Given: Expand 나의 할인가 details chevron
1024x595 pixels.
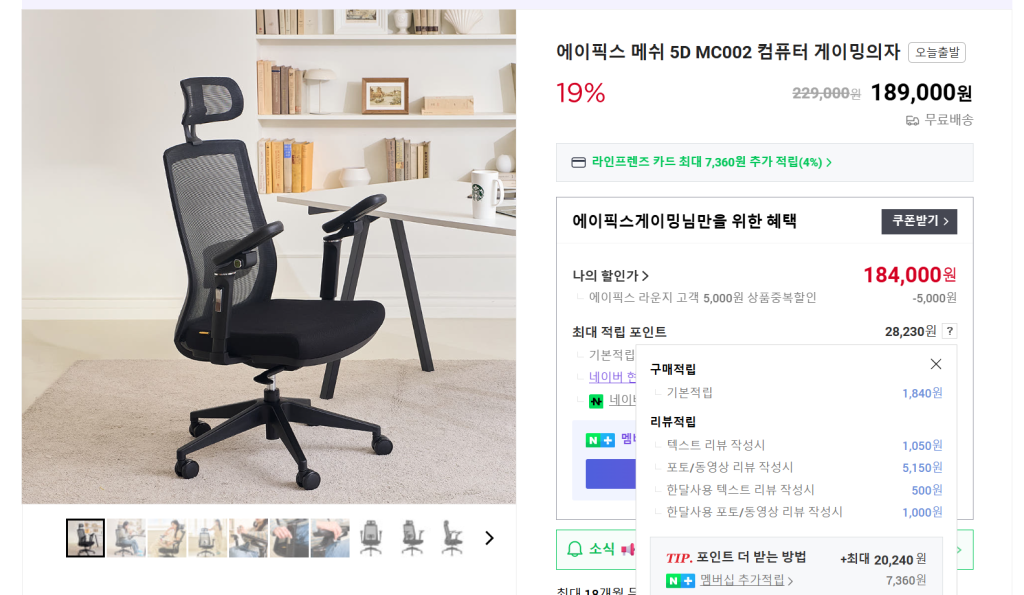Looking at the screenshot, I should pos(645,276).
